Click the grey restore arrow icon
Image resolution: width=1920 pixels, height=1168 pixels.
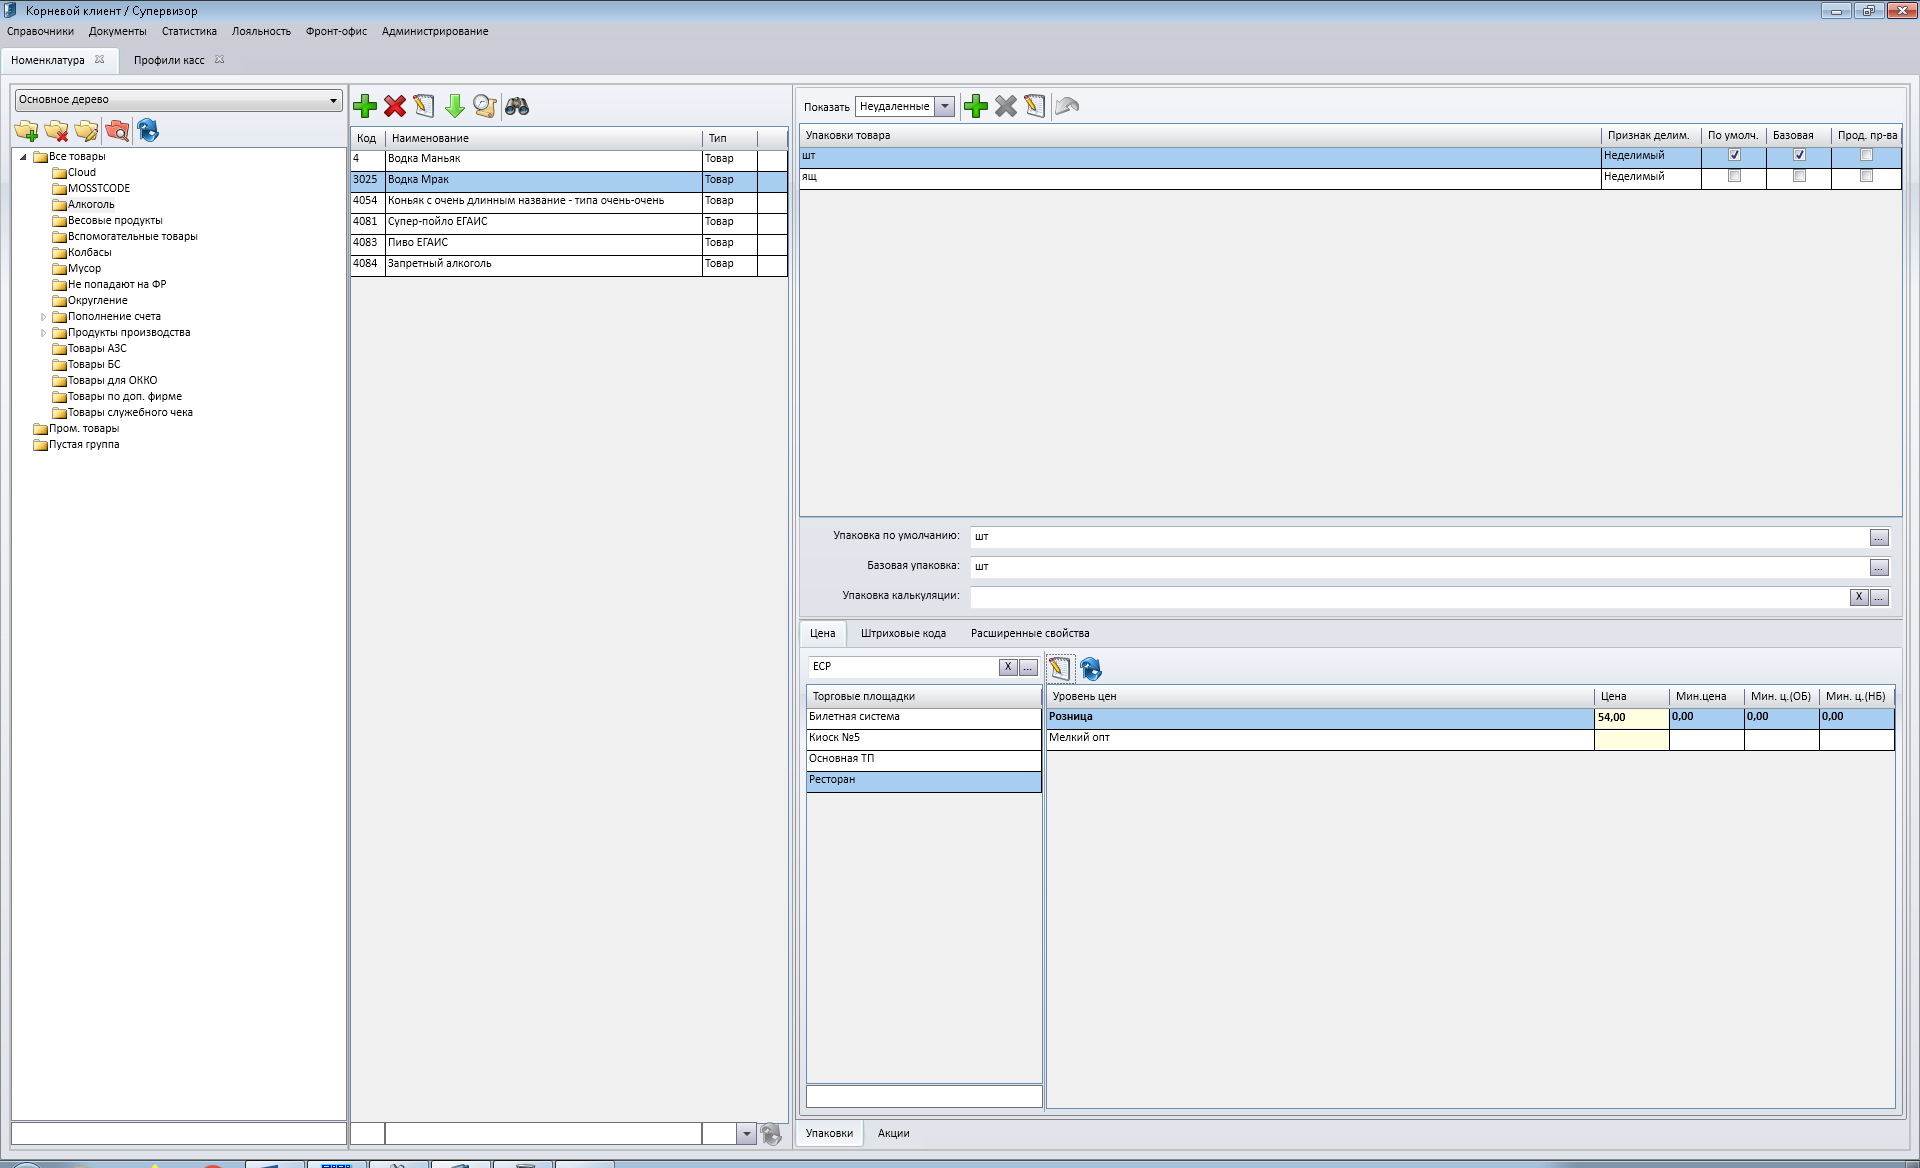(1067, 106)
